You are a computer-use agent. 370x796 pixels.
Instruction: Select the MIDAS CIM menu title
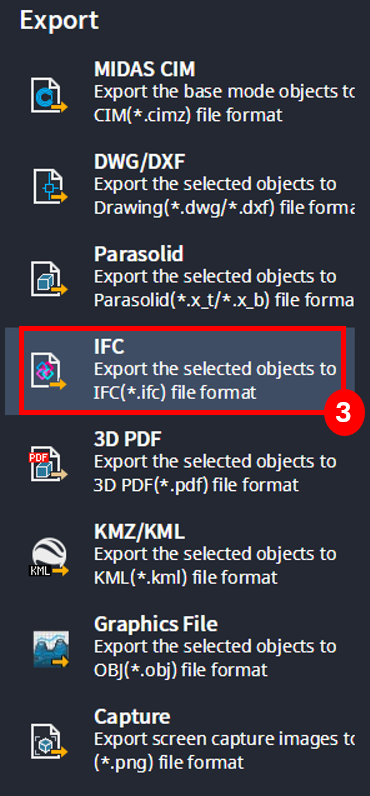(144, 69)
